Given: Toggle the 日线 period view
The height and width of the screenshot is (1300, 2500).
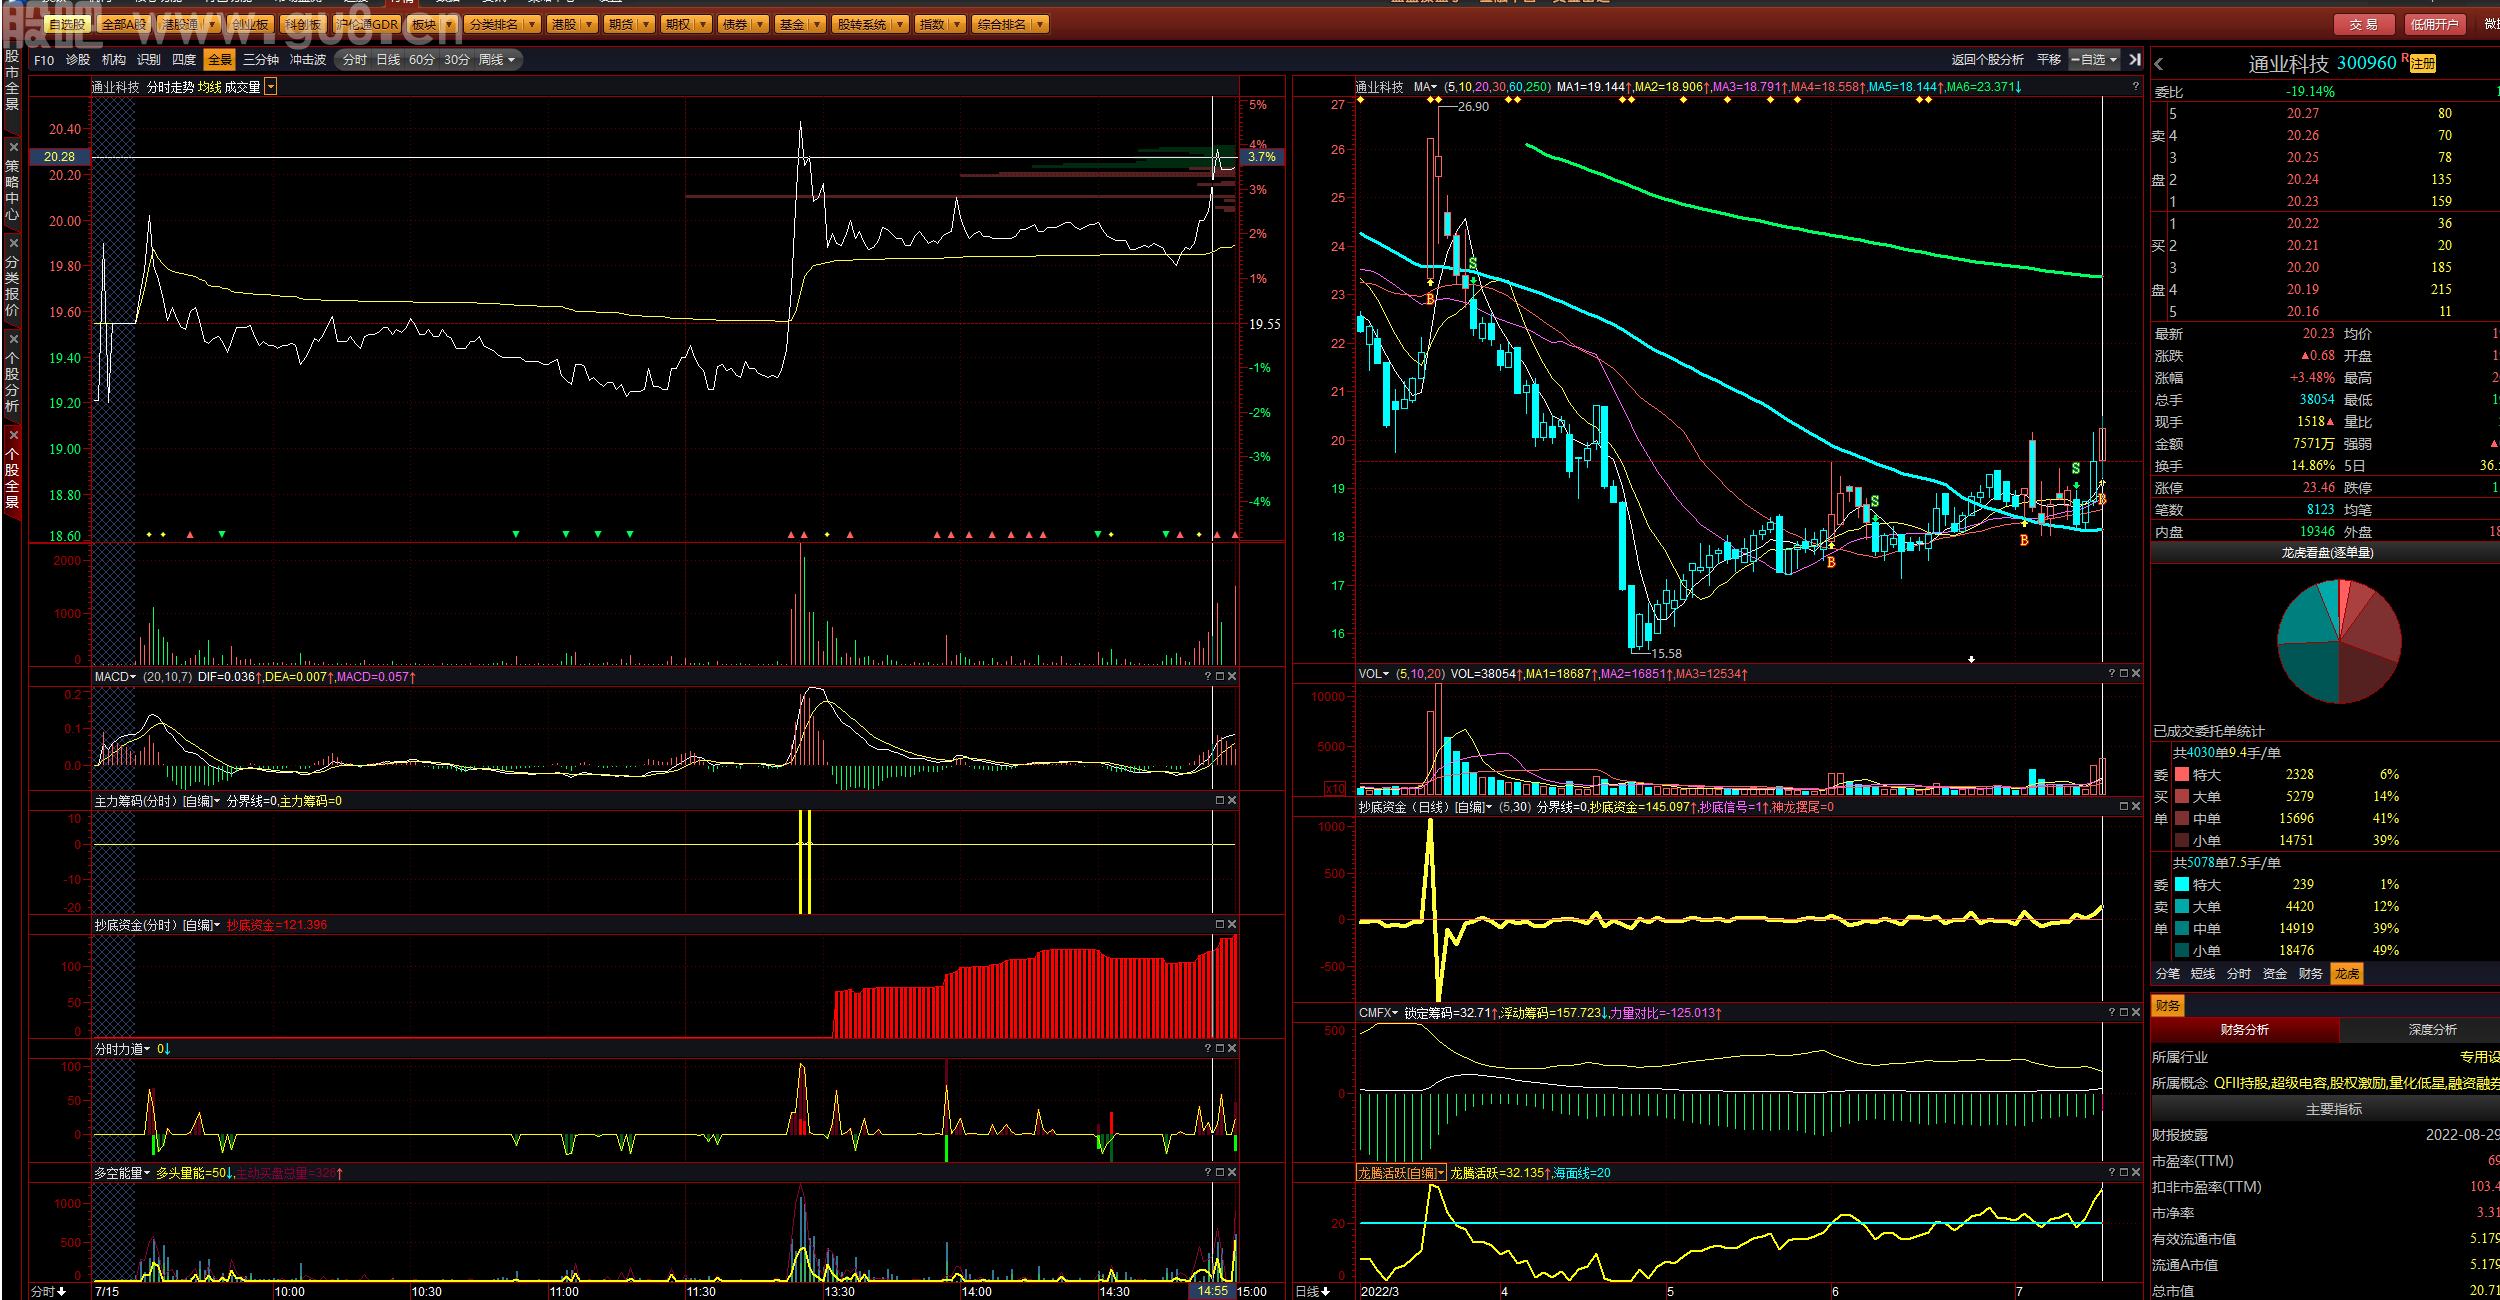Looking at the screenshot, I should click(388, 60).
